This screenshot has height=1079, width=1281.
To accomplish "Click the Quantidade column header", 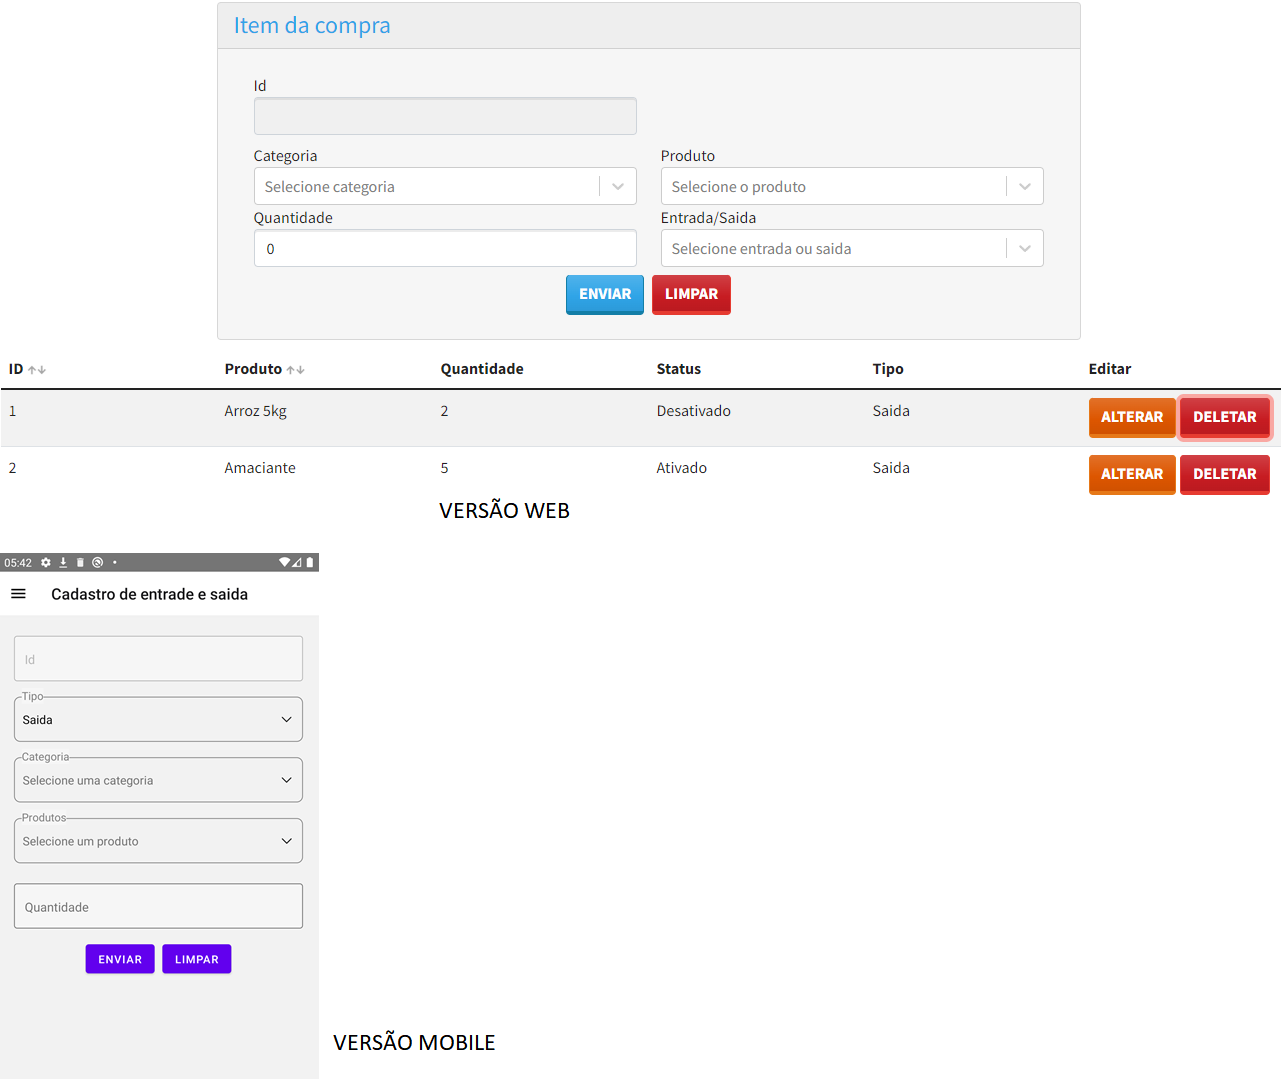I will pyautogui.click(x=482, y=369).
